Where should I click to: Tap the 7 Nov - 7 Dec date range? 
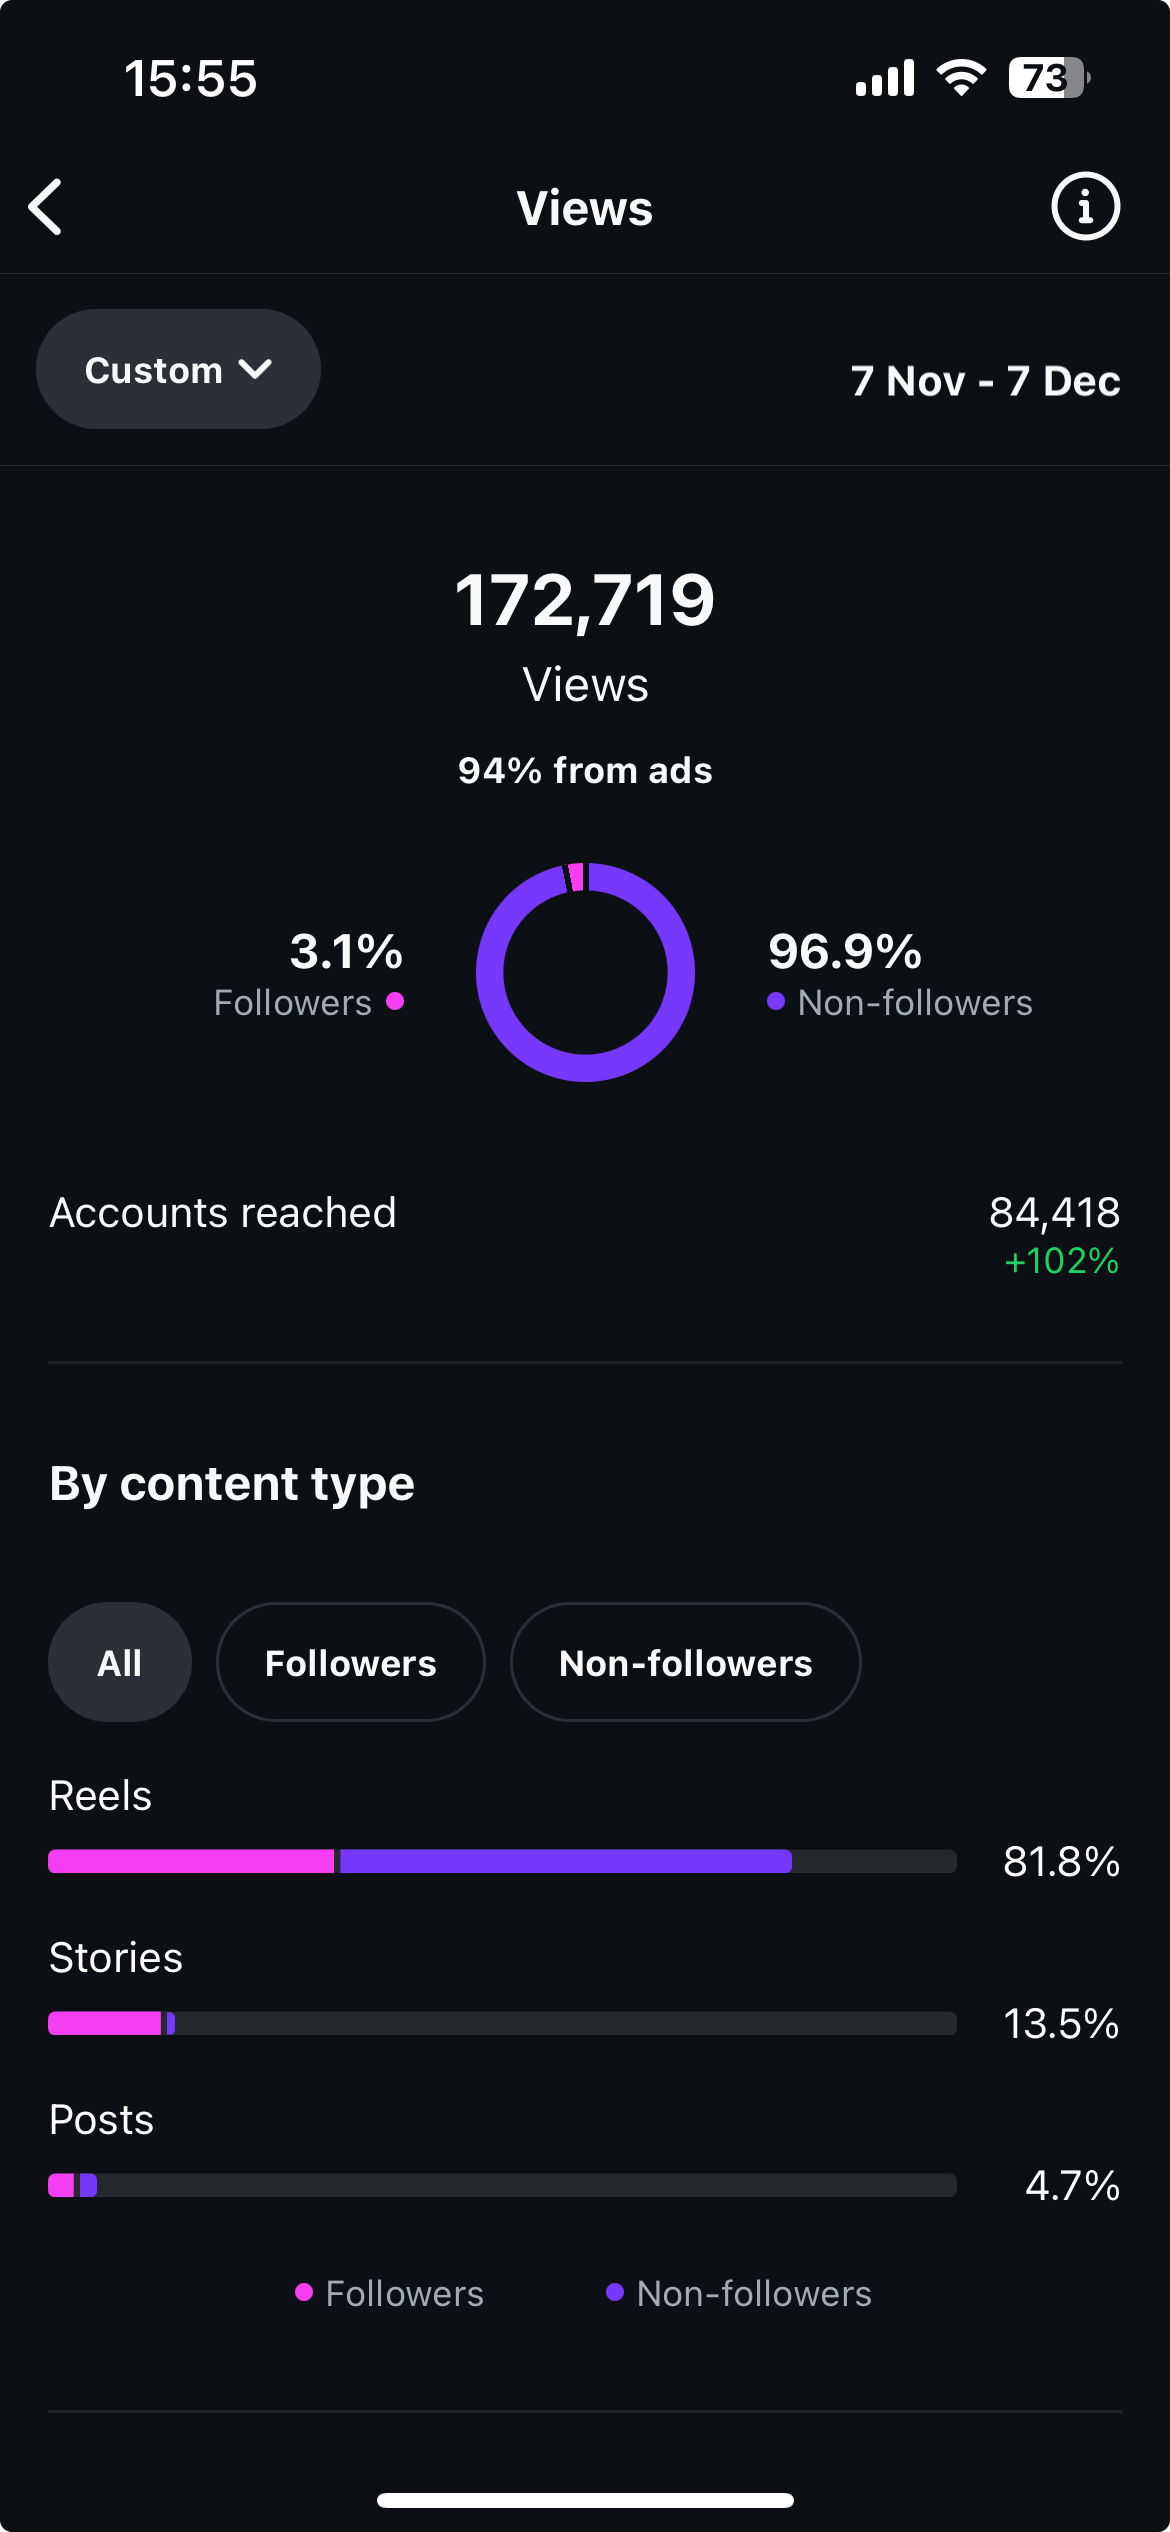coord(985,381)
